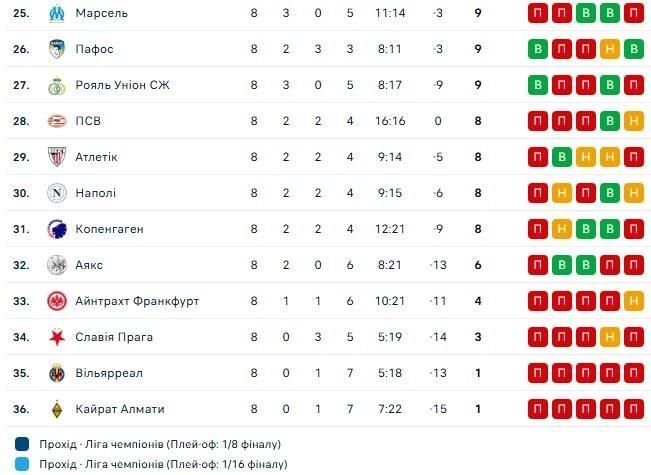Click the Ajax club logo
The width and height of the screenshot is (651, 475).
(x=56, y=265)
